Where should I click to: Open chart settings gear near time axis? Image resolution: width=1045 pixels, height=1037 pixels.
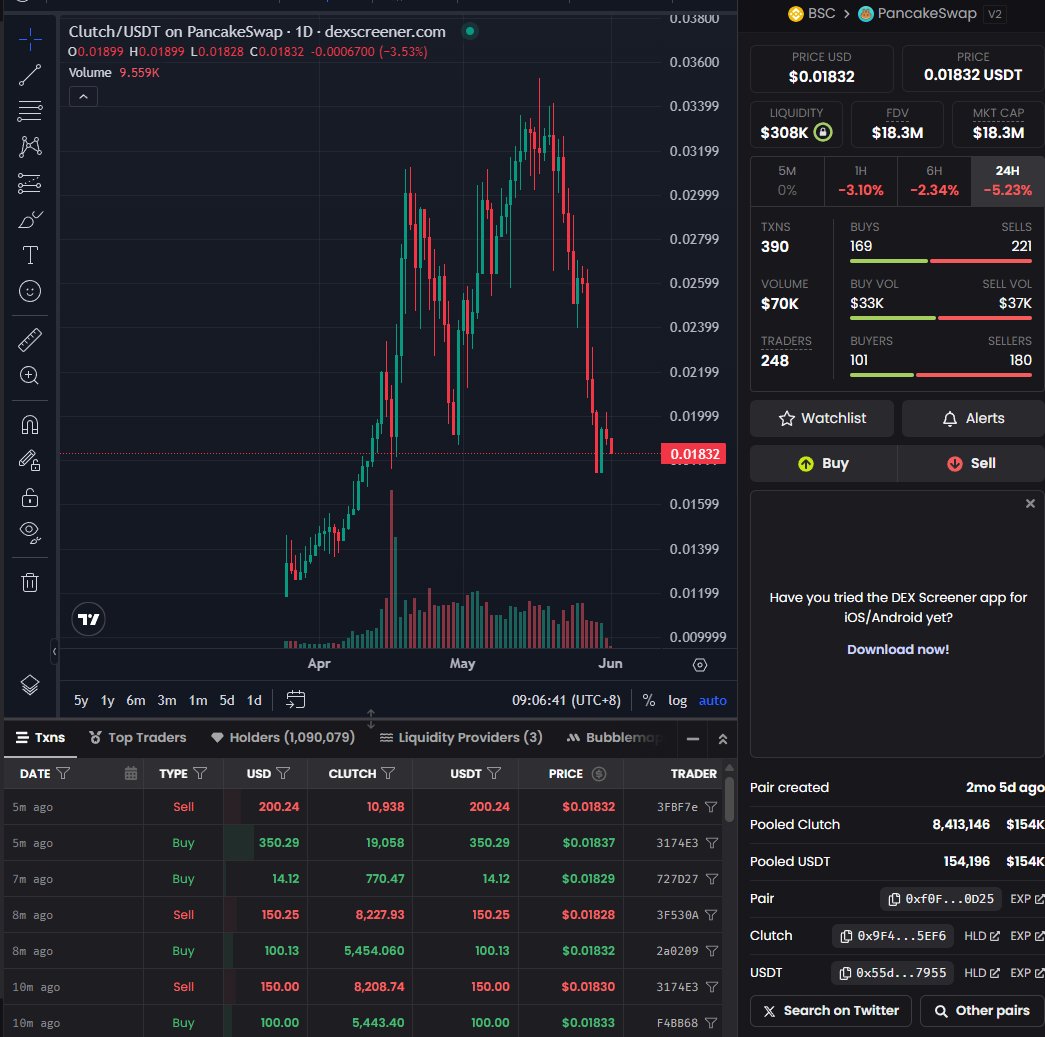click(700, 664)
